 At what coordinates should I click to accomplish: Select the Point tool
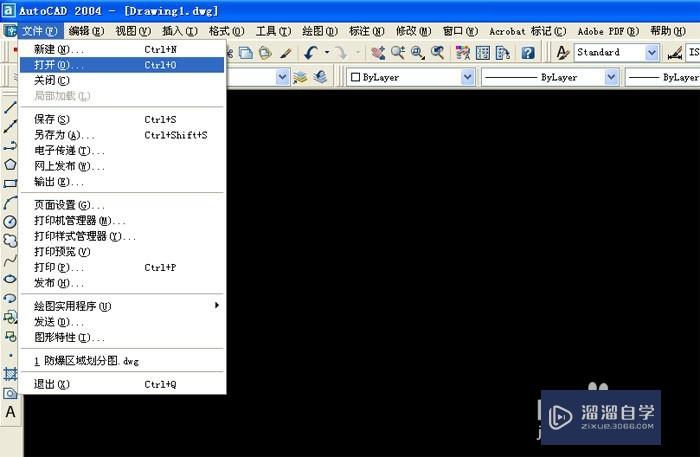[10, 355]
